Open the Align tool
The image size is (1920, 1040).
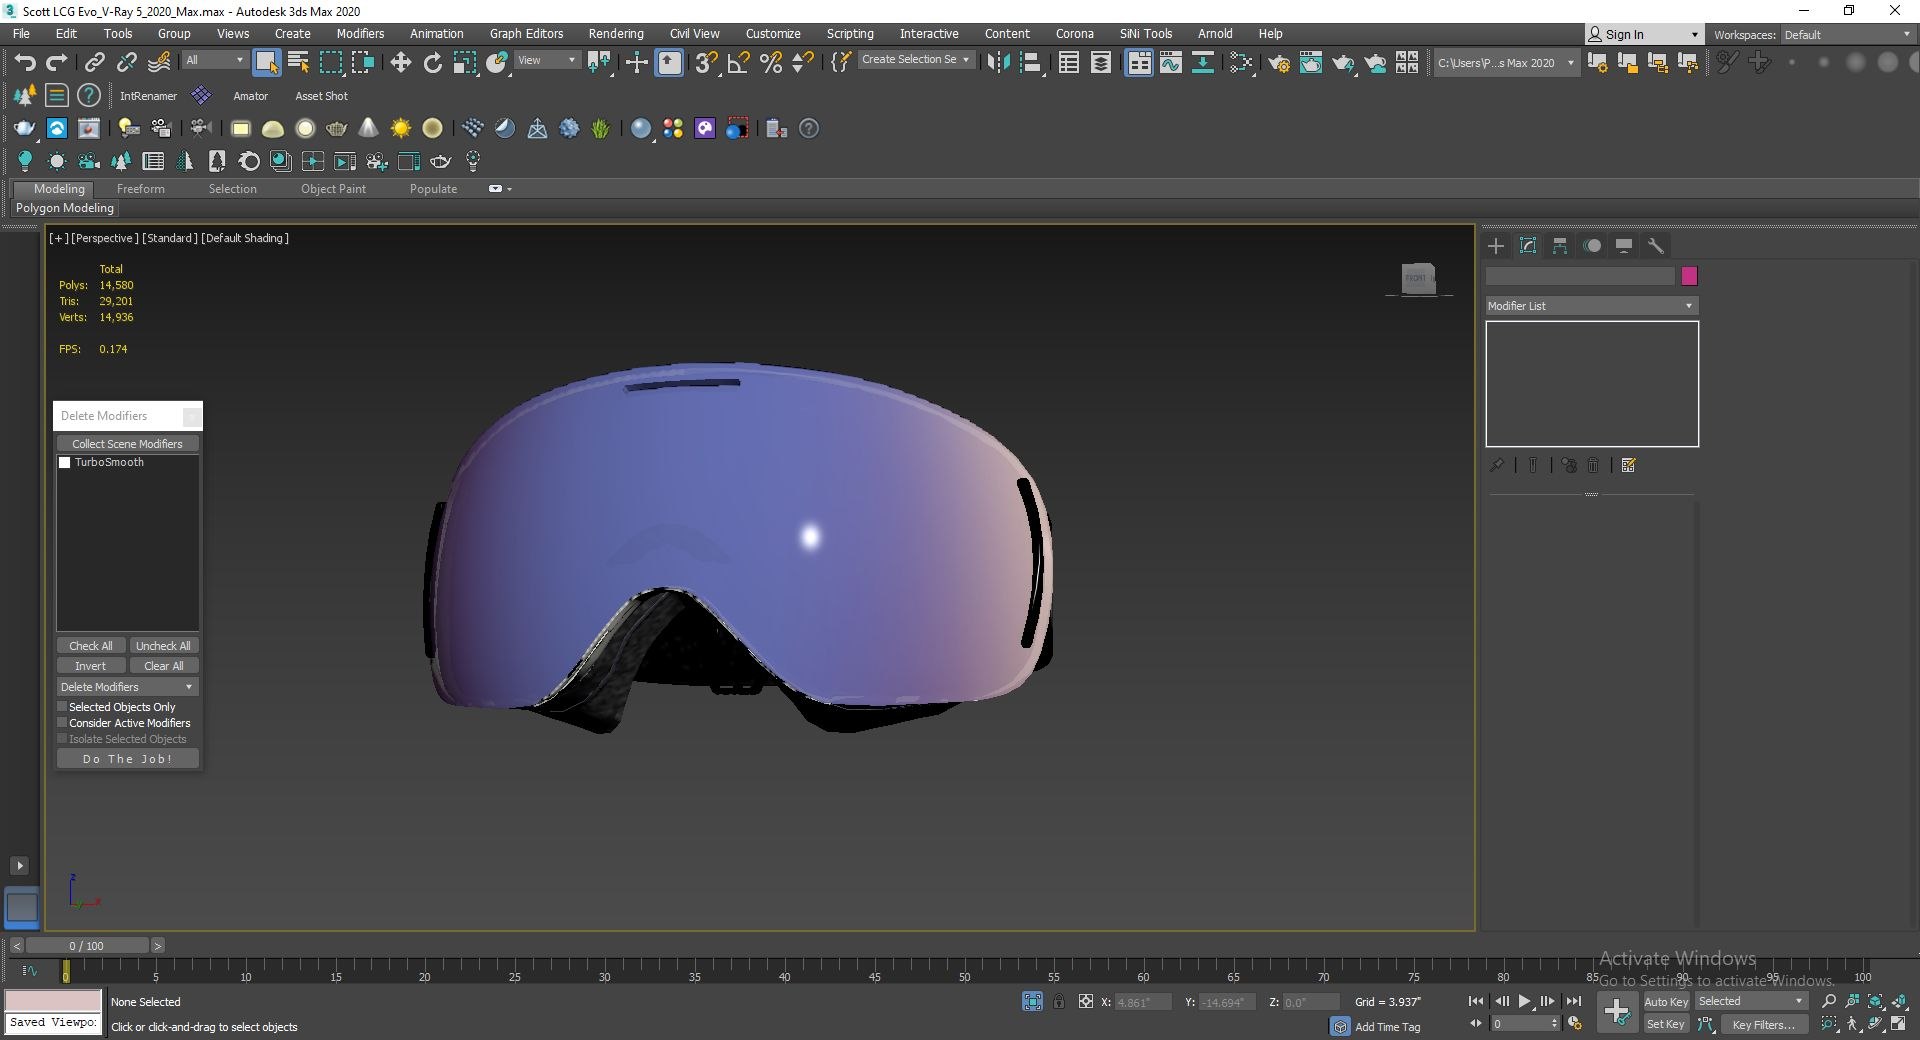coord(1030,63)
